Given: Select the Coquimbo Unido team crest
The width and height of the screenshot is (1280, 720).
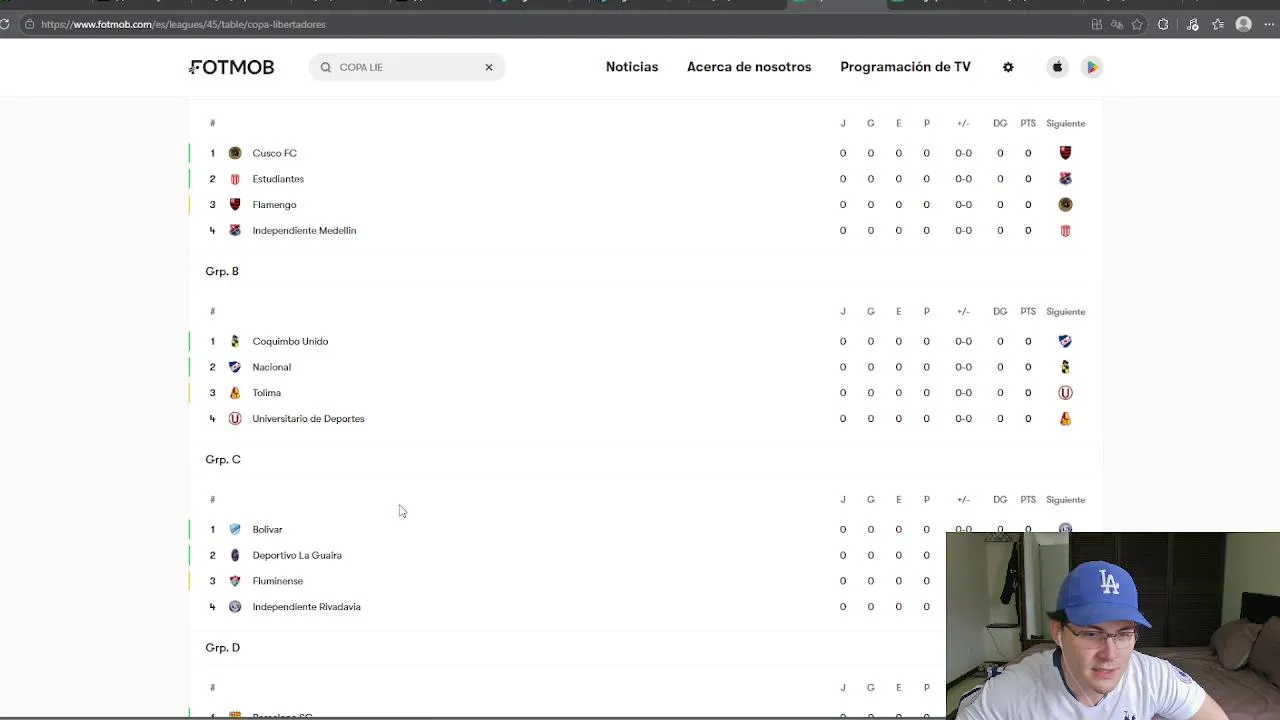Looking at the screenshot, I should [x=235, y=341].
